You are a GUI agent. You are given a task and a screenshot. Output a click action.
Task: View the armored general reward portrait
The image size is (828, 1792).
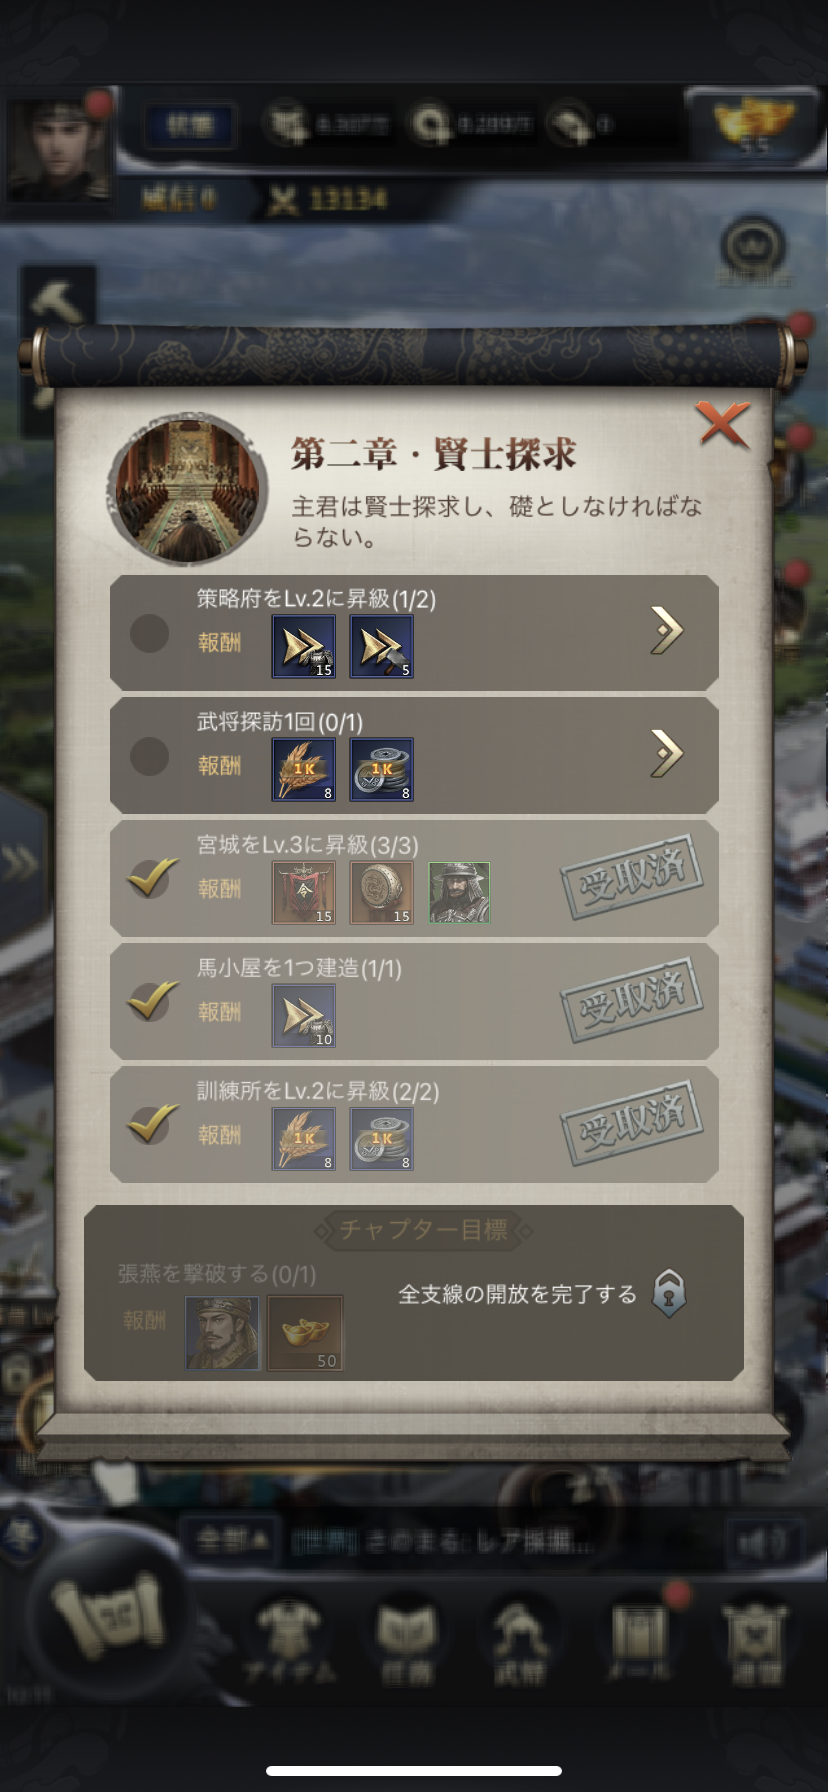(x=459, y=892)
